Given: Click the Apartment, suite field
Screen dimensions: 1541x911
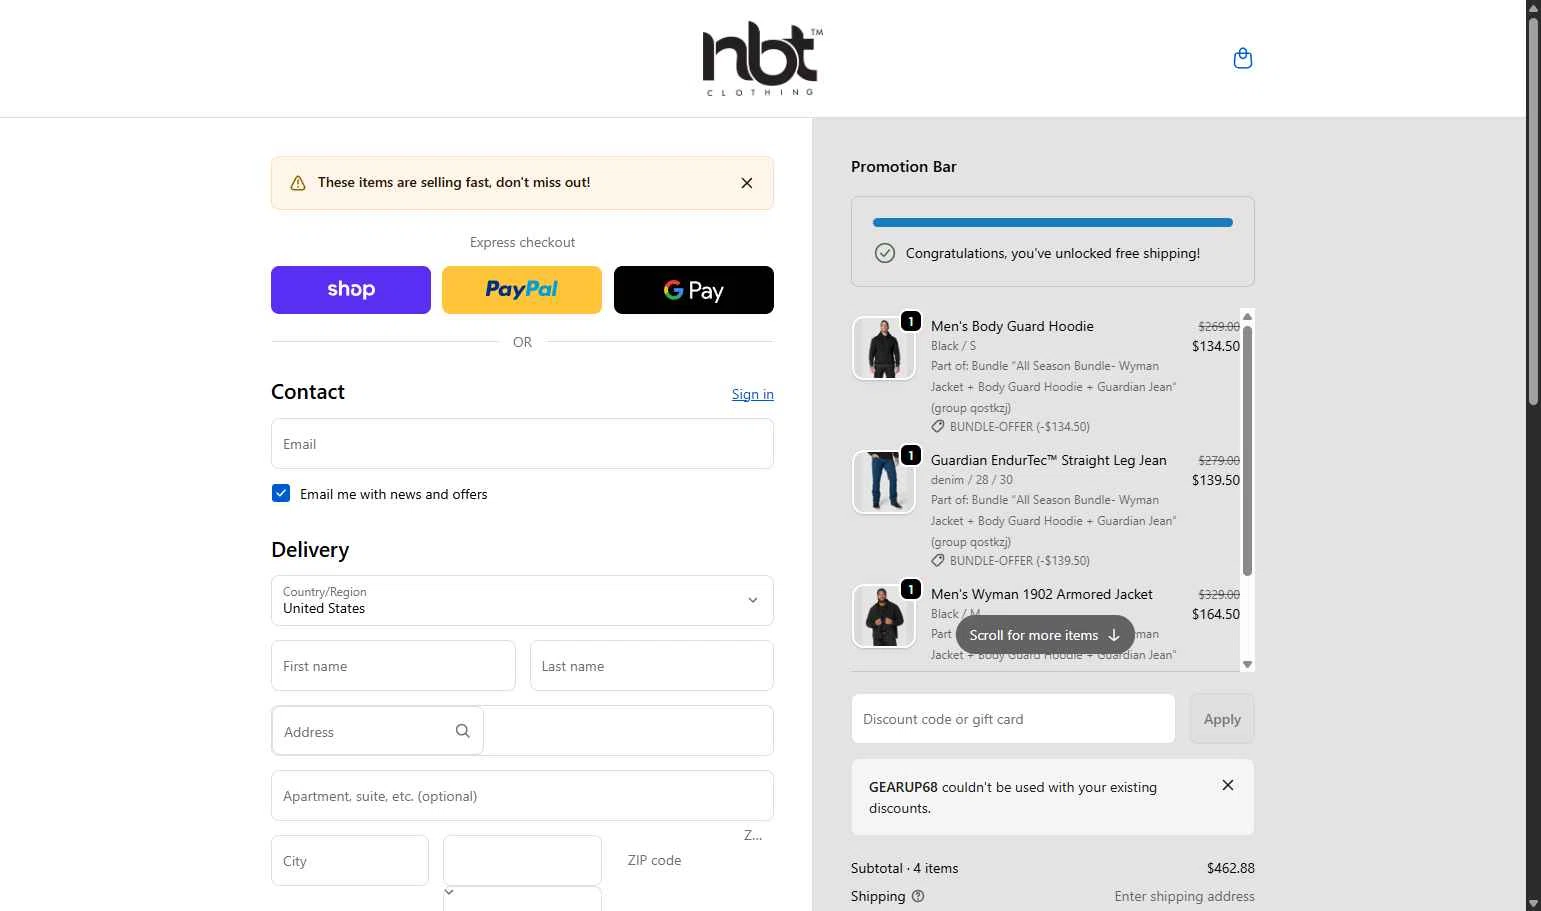Looking at the screenshot, I should pyautogui.click(x=522, y=796).
